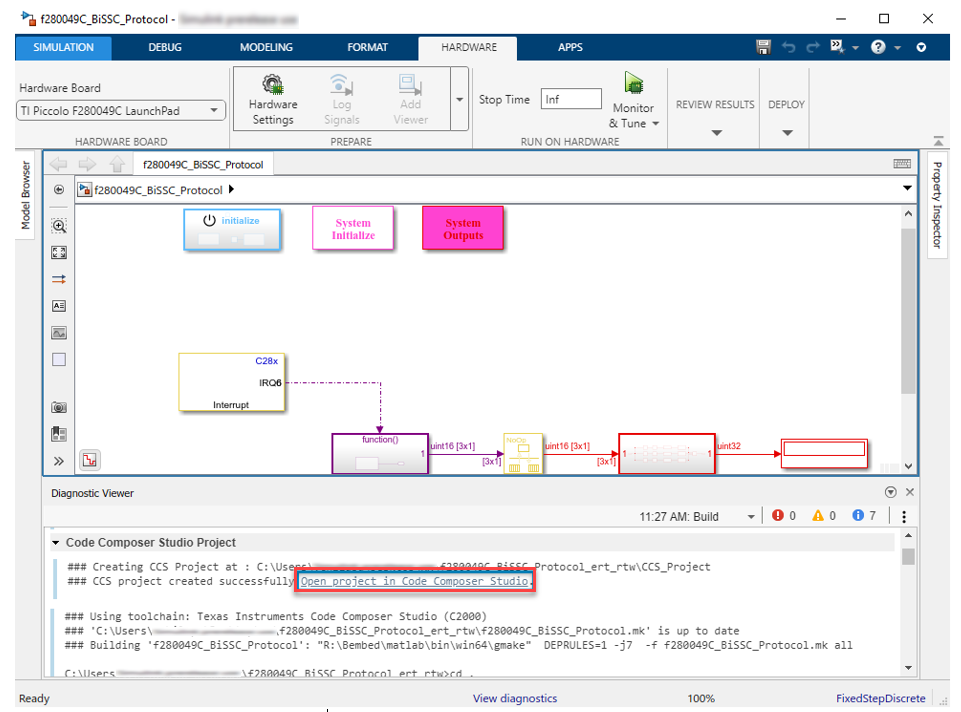The height and width of the screenshot is (712, 961).
Task: Click the Save icon in toolbar
Action: [764, 47]
